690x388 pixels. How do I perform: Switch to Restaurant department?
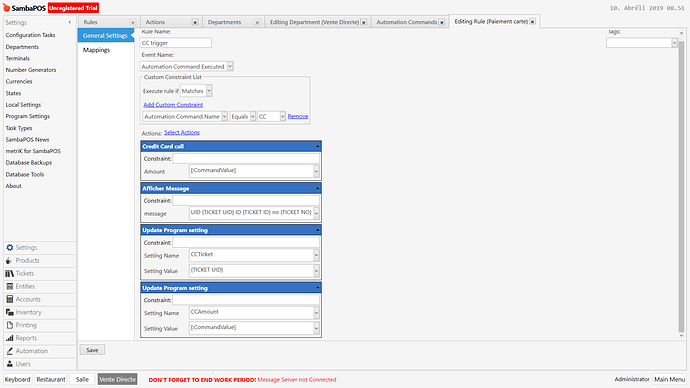51,379
